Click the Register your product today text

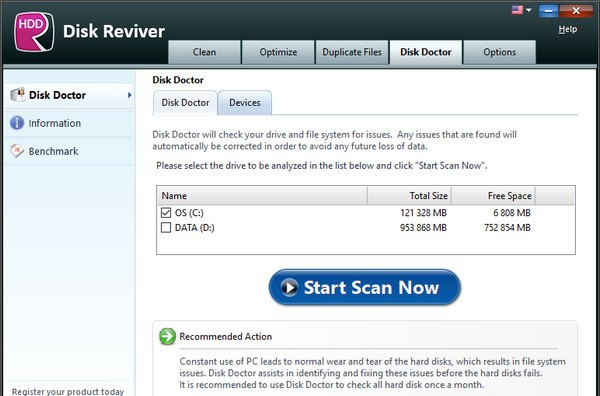point(68,391)
